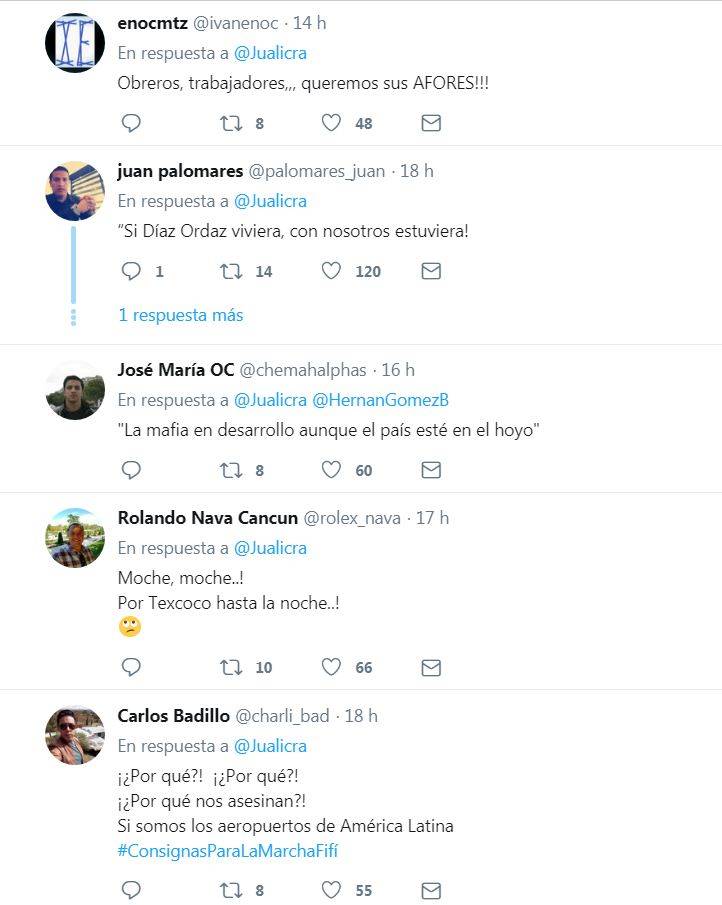Viewport: 722px width, 905px height.
Task: Click the DM share icon under the Texcoco tweet
Action: [431, 666]
